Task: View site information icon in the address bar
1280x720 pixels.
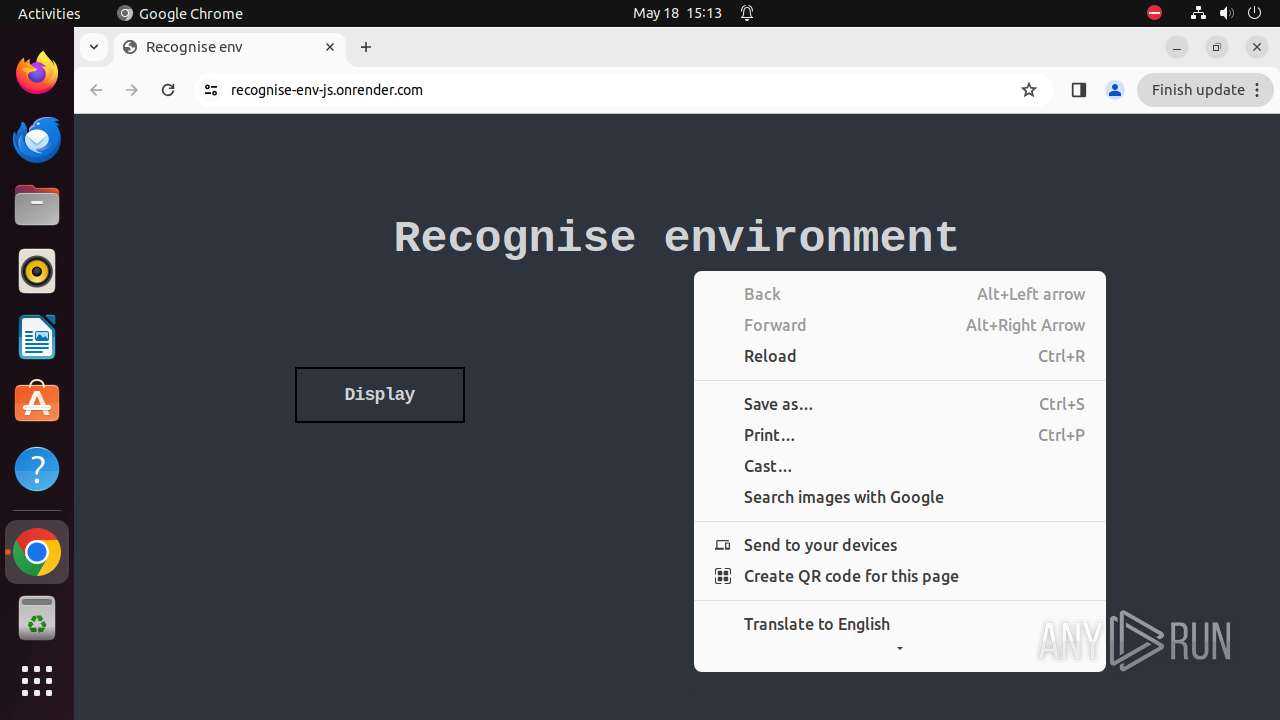Action: 210,90
